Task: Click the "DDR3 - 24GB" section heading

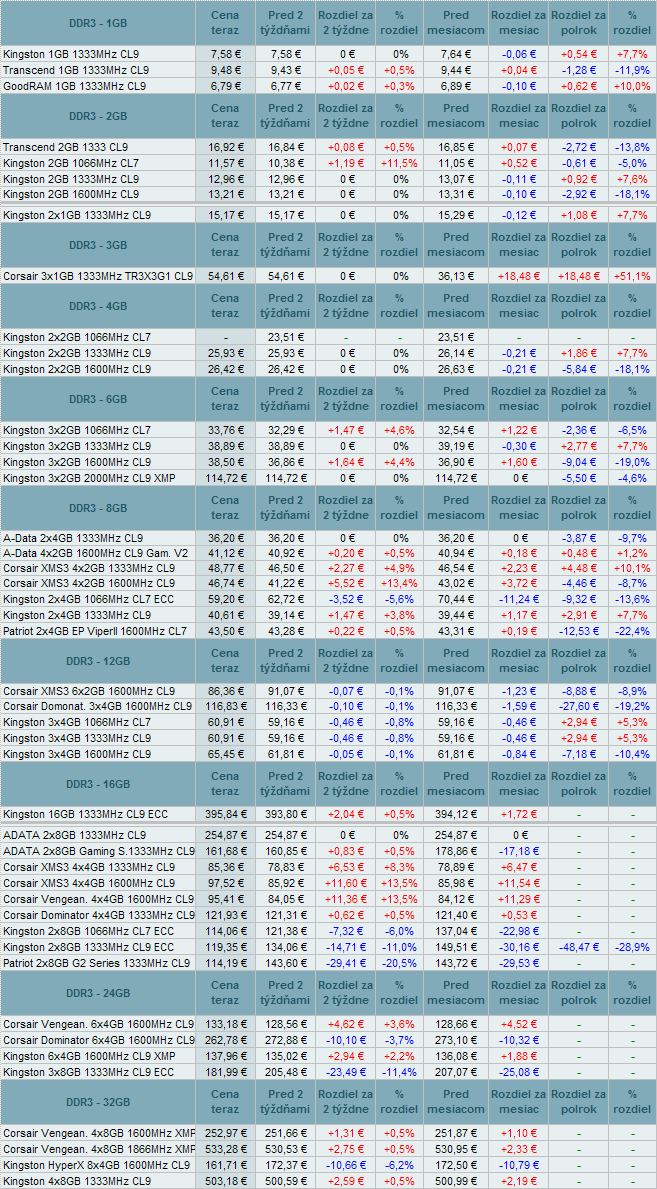Action: tap(98, 993)
